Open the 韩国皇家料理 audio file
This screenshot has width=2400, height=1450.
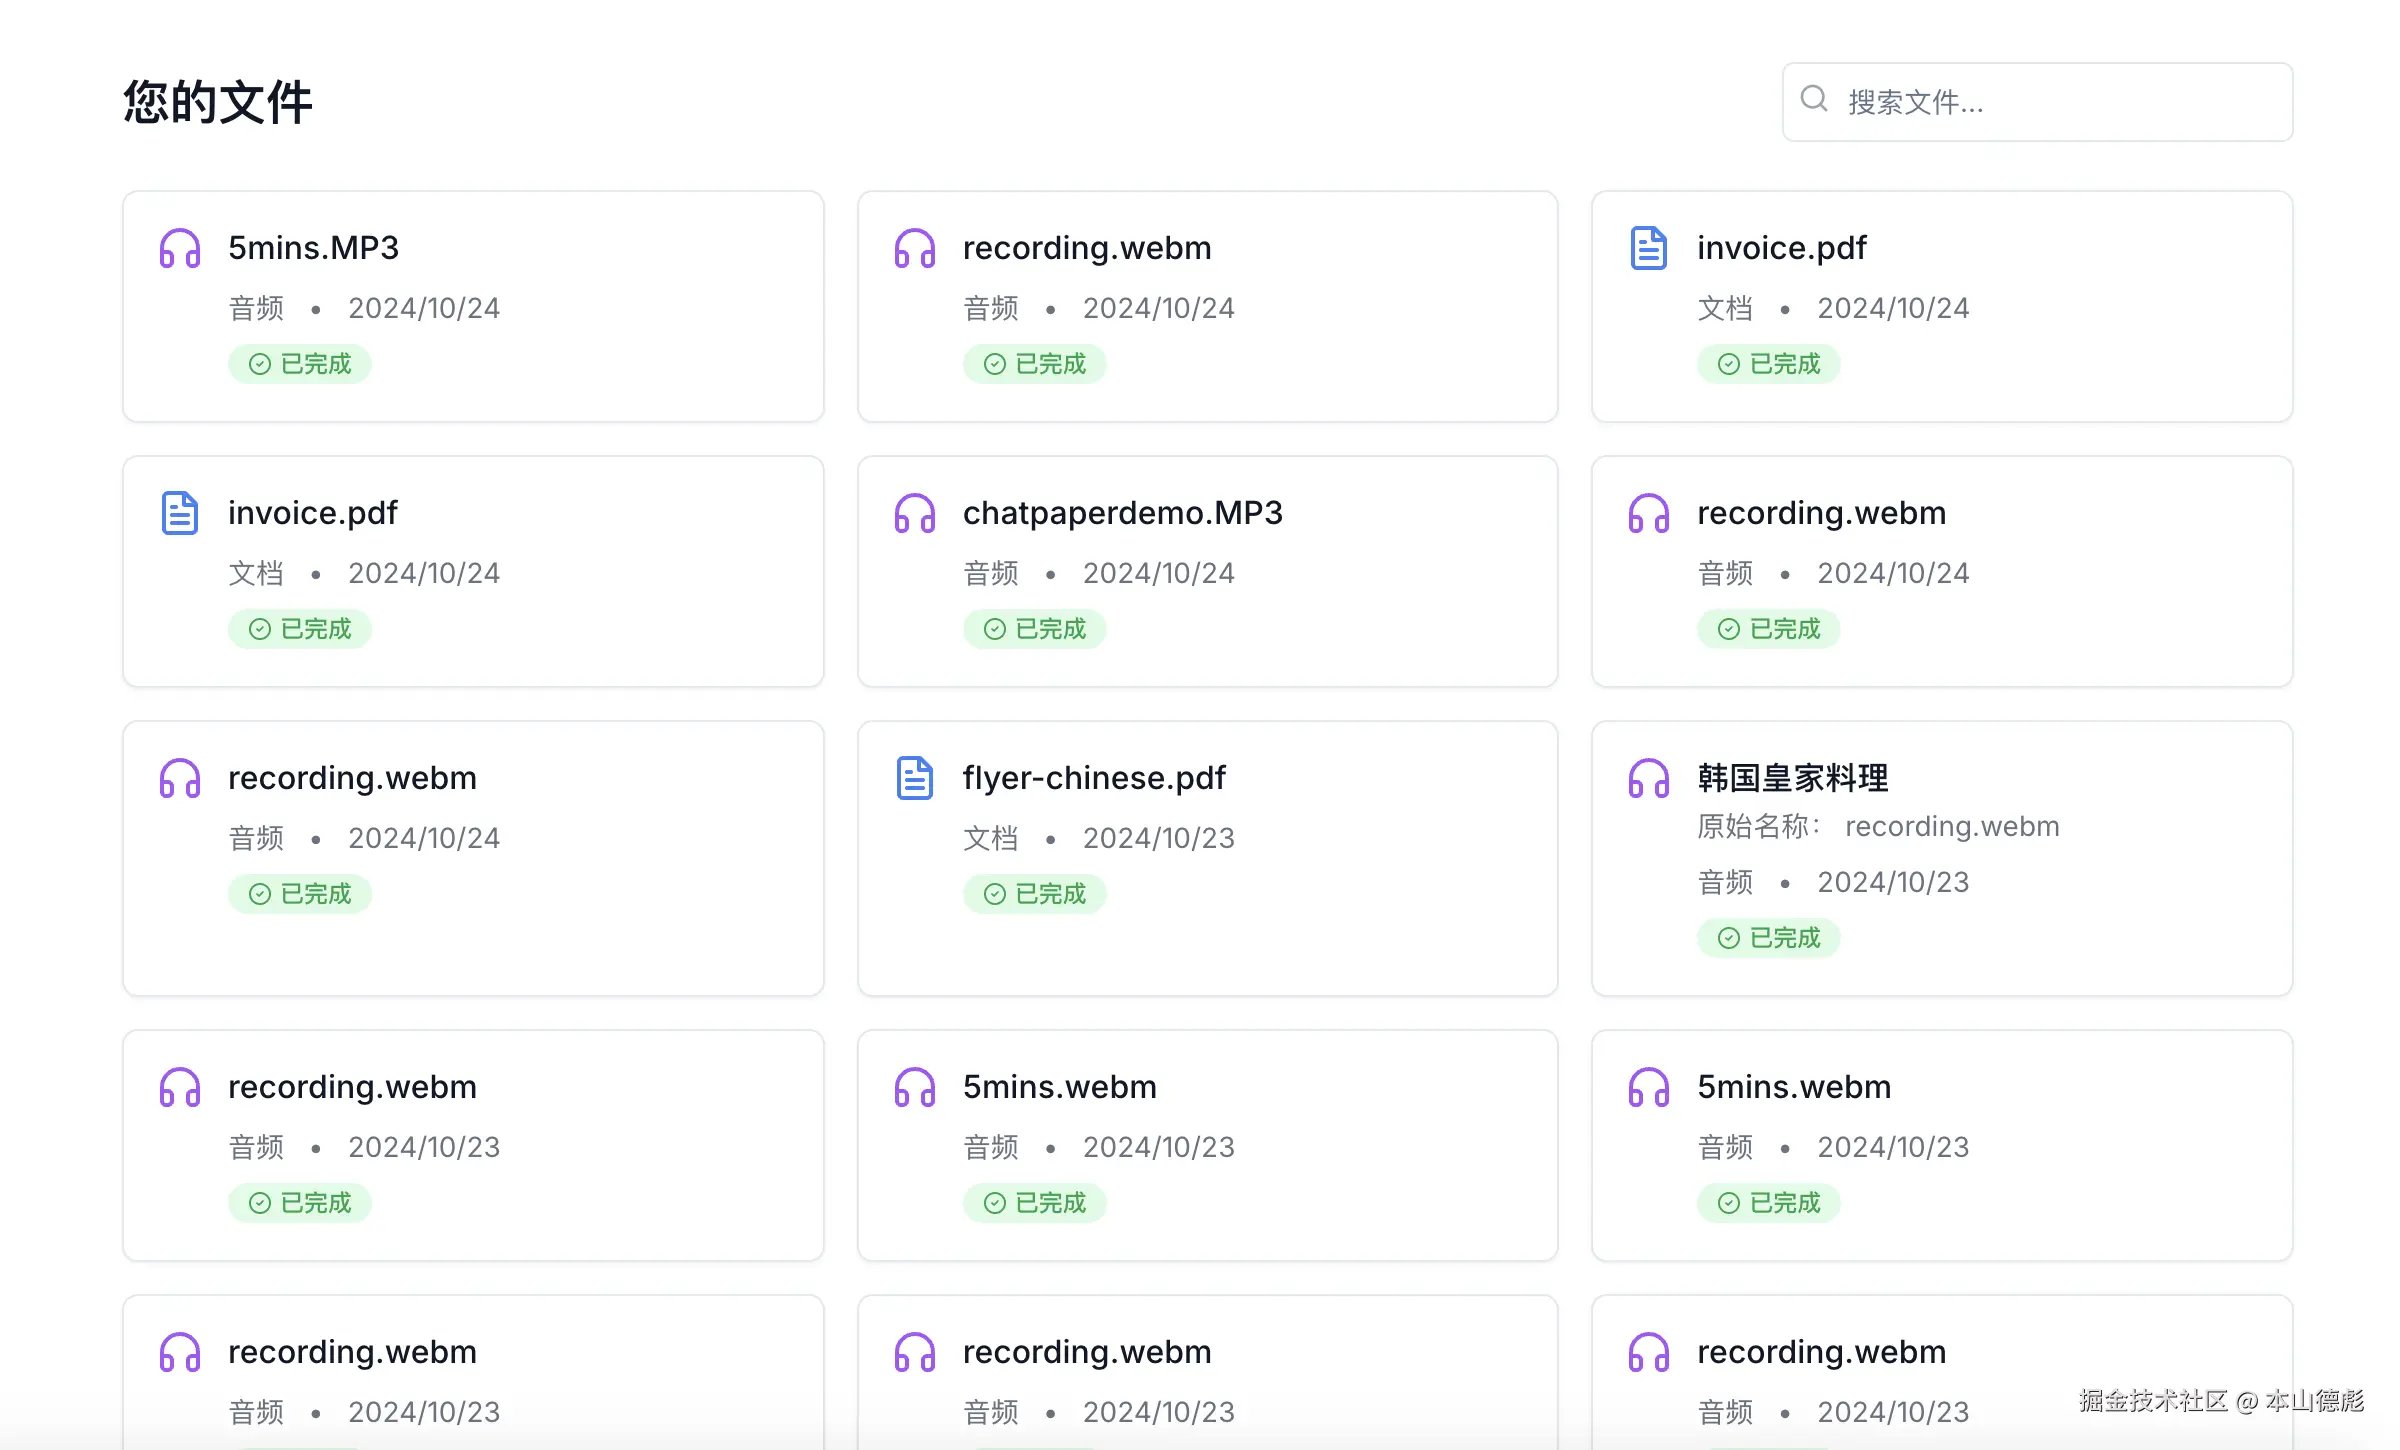[1792, 778]
